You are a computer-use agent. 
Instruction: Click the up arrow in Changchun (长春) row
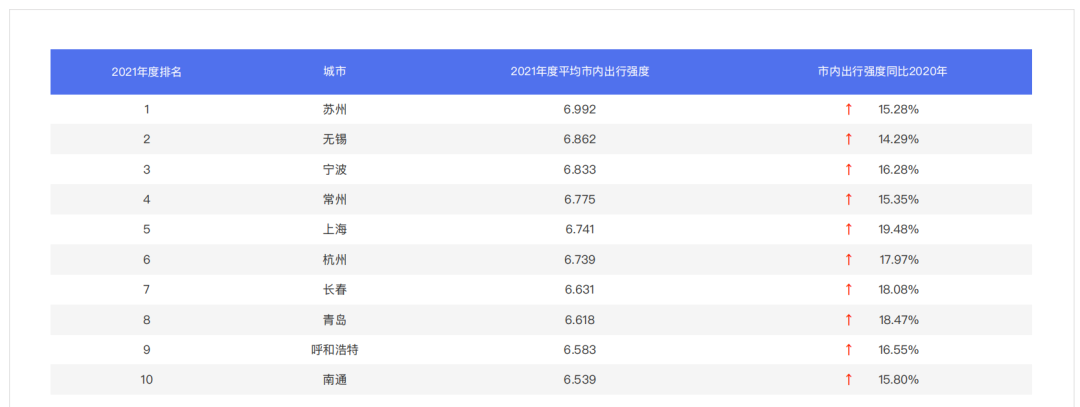(x=849, y=289)
